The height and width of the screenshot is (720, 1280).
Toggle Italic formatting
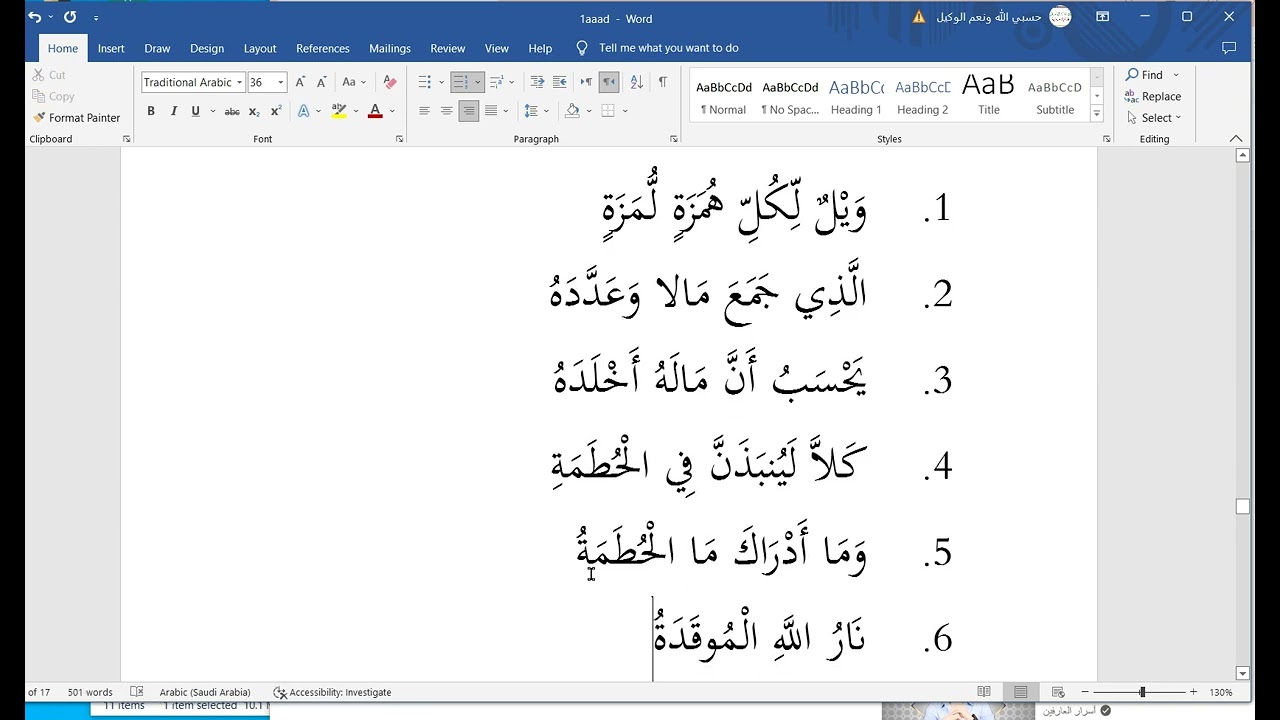(x=173, y=111)
